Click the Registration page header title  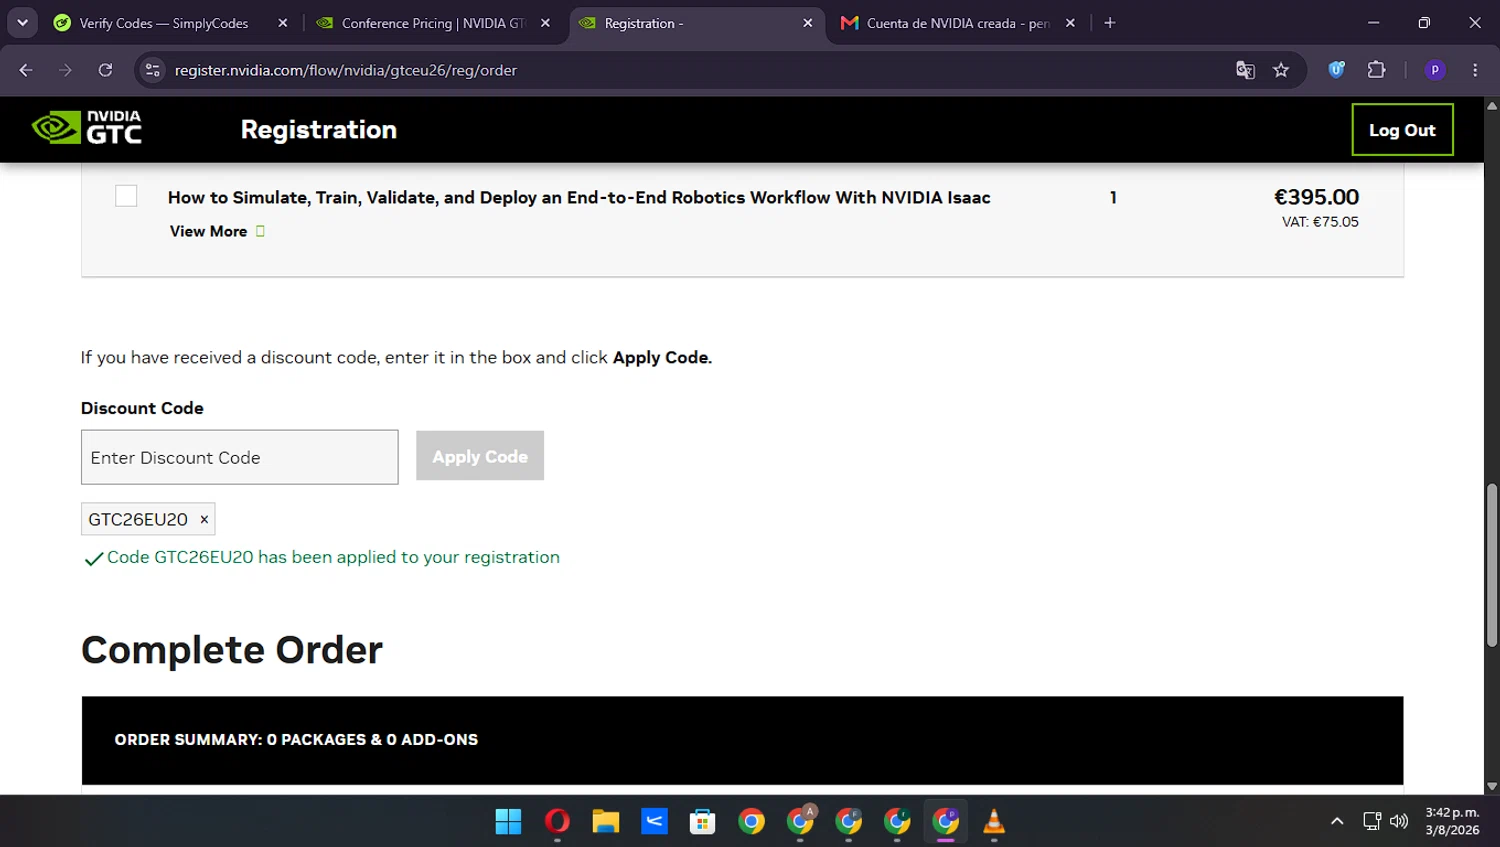(x=319, y=130)
